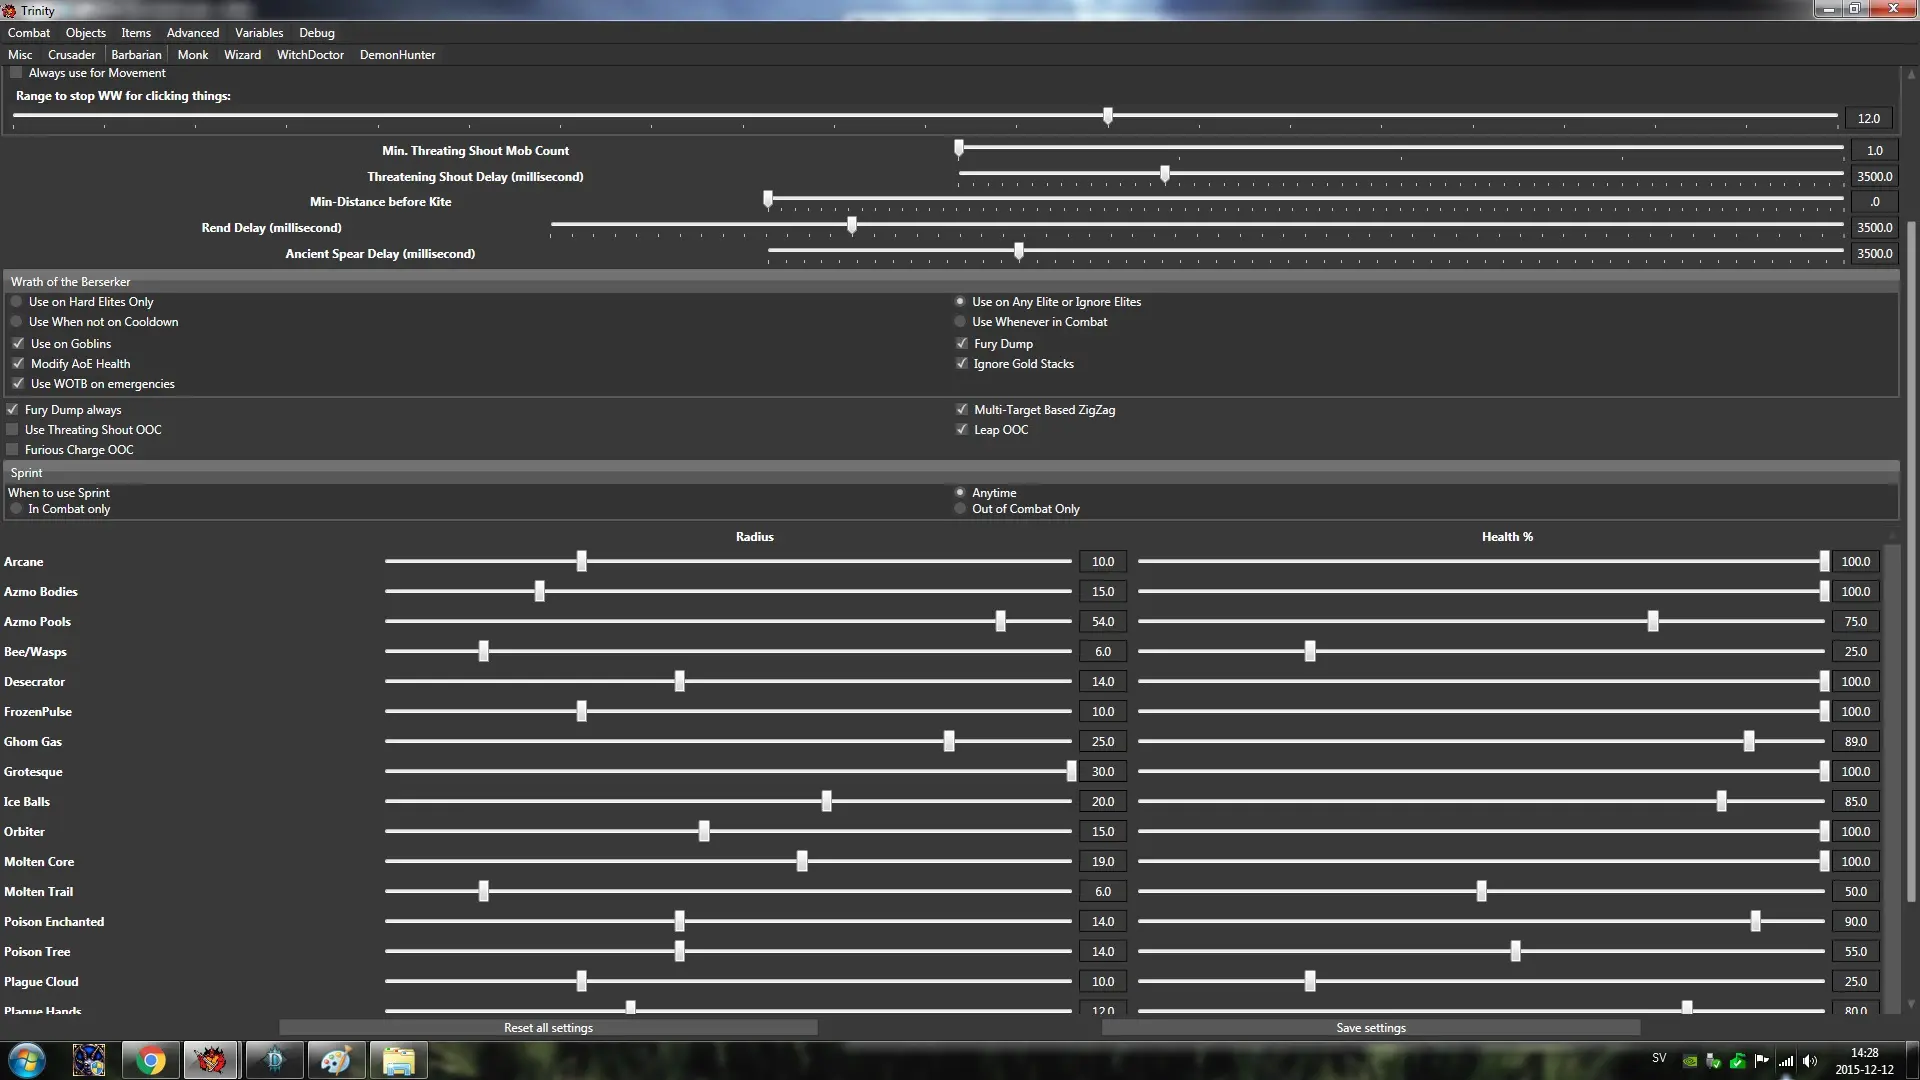This screenshot has height=1080, width=1920.
Task: Click the network signal tray icon
Action: (x=1786, y=1061)
